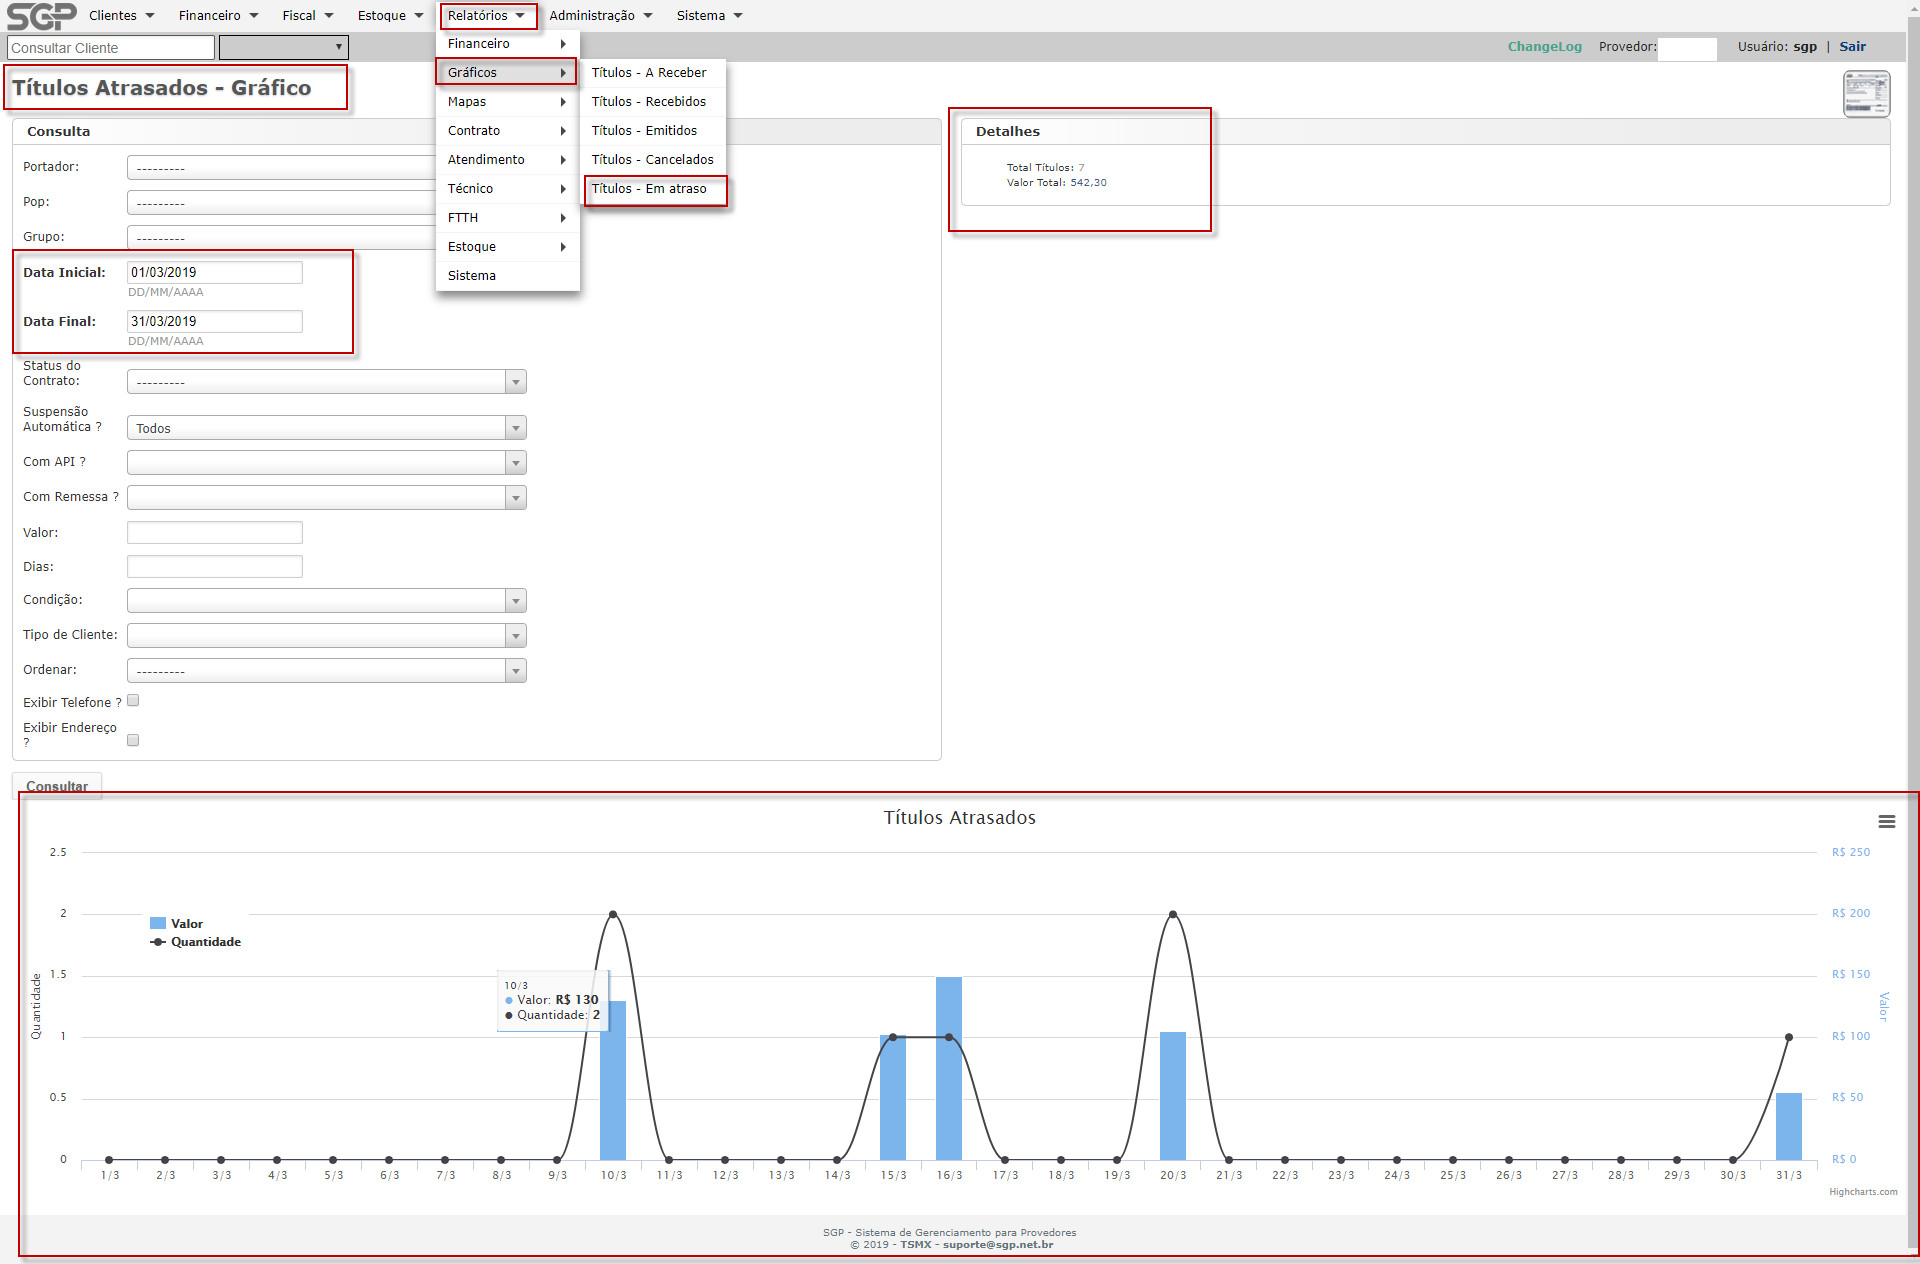The image size is (1920, 1264).
Task: Enable the Exibir Endereço checkbox
Action: click(x=133, y=740)
